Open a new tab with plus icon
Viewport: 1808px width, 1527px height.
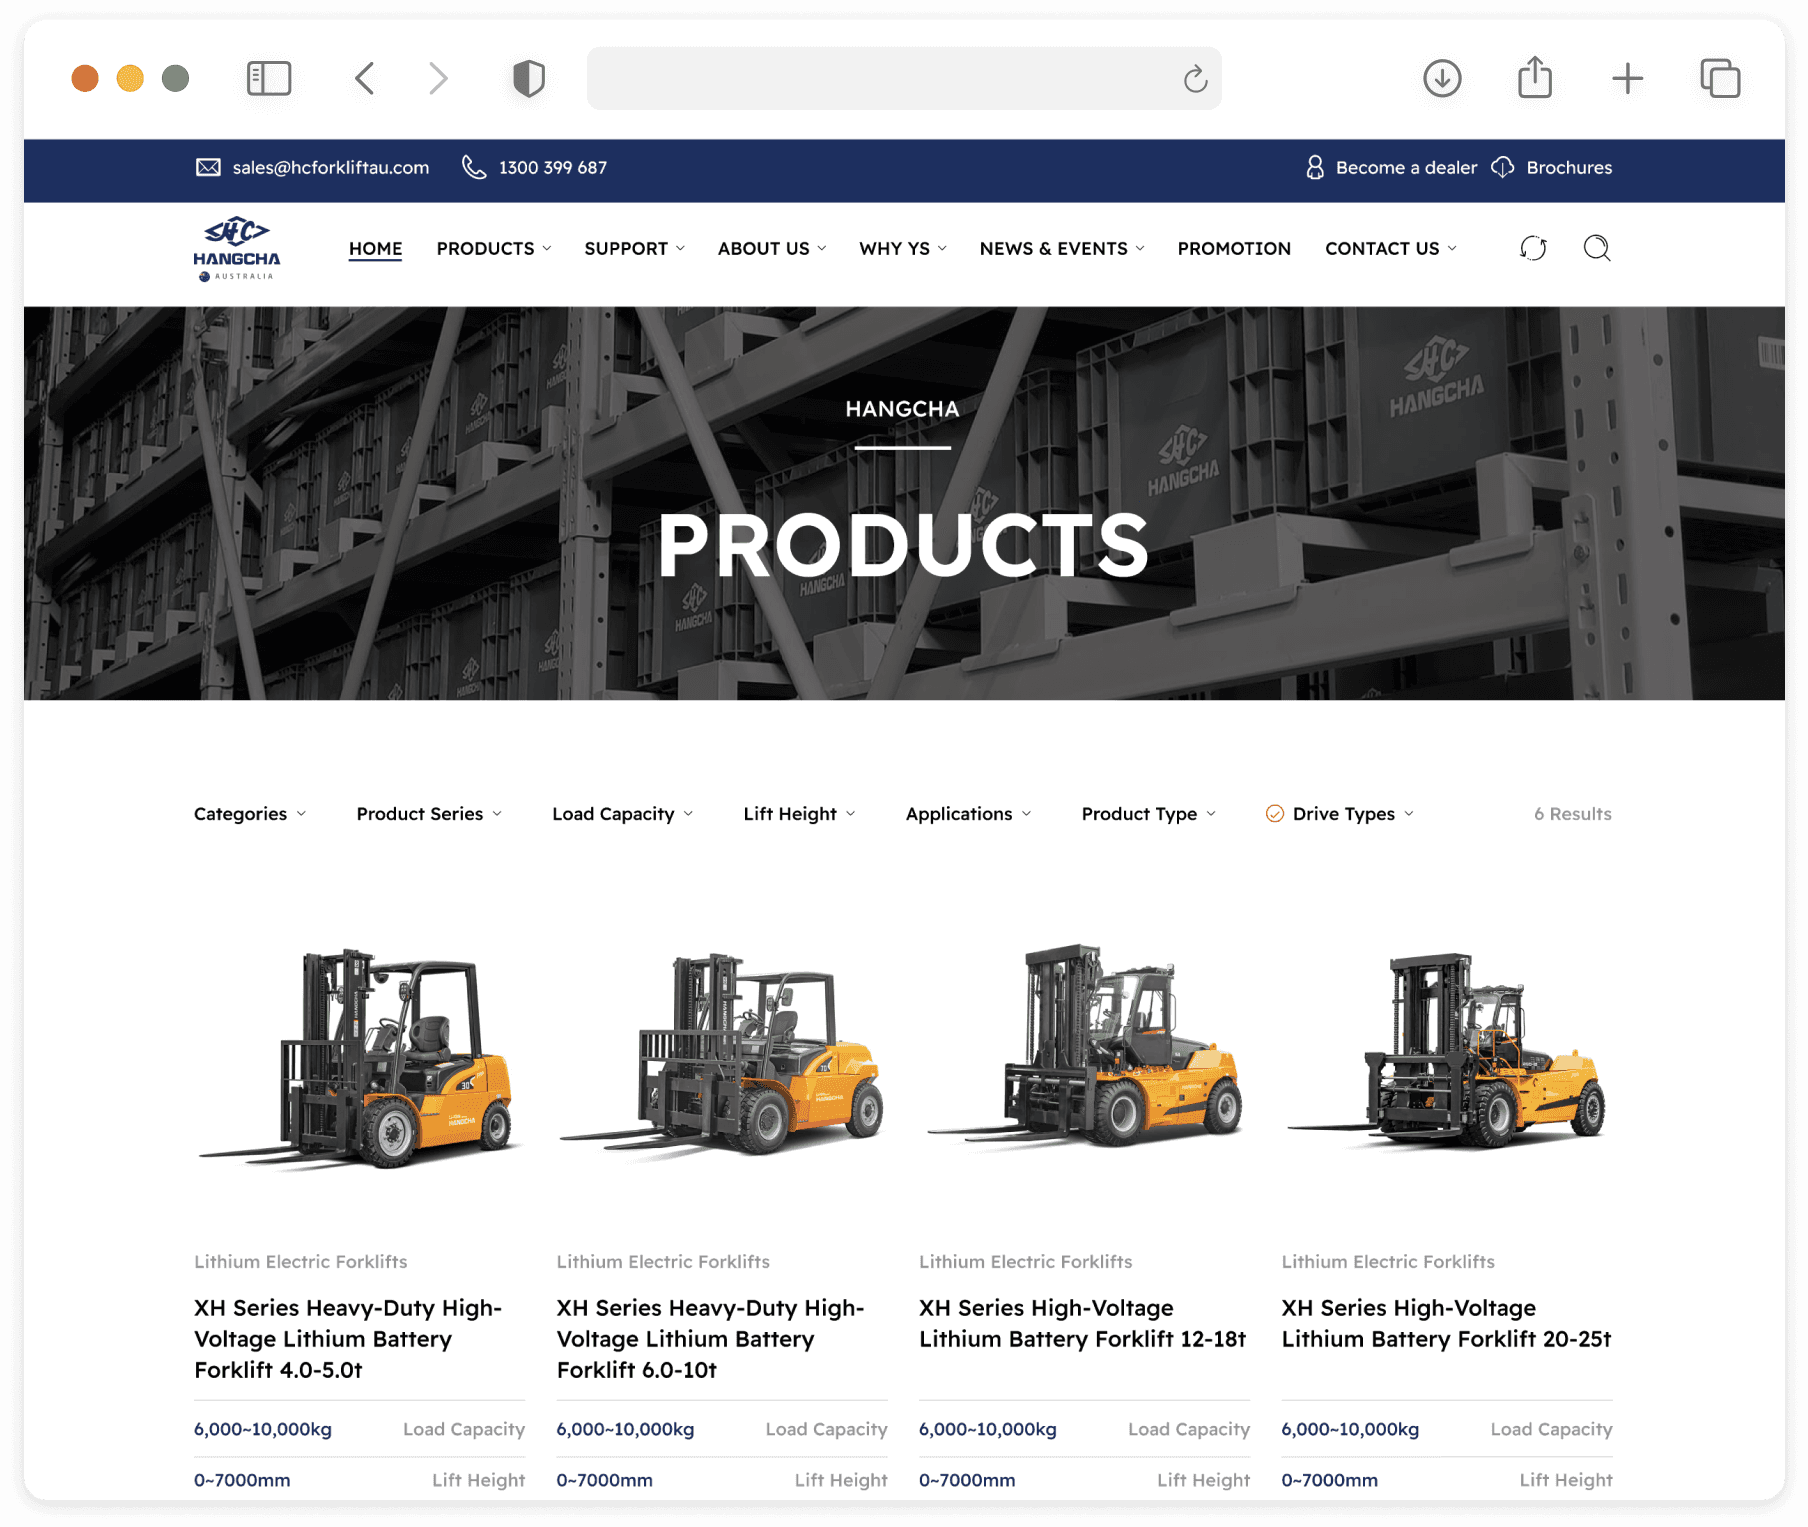pyautogui.click(x=1627, y=78)
